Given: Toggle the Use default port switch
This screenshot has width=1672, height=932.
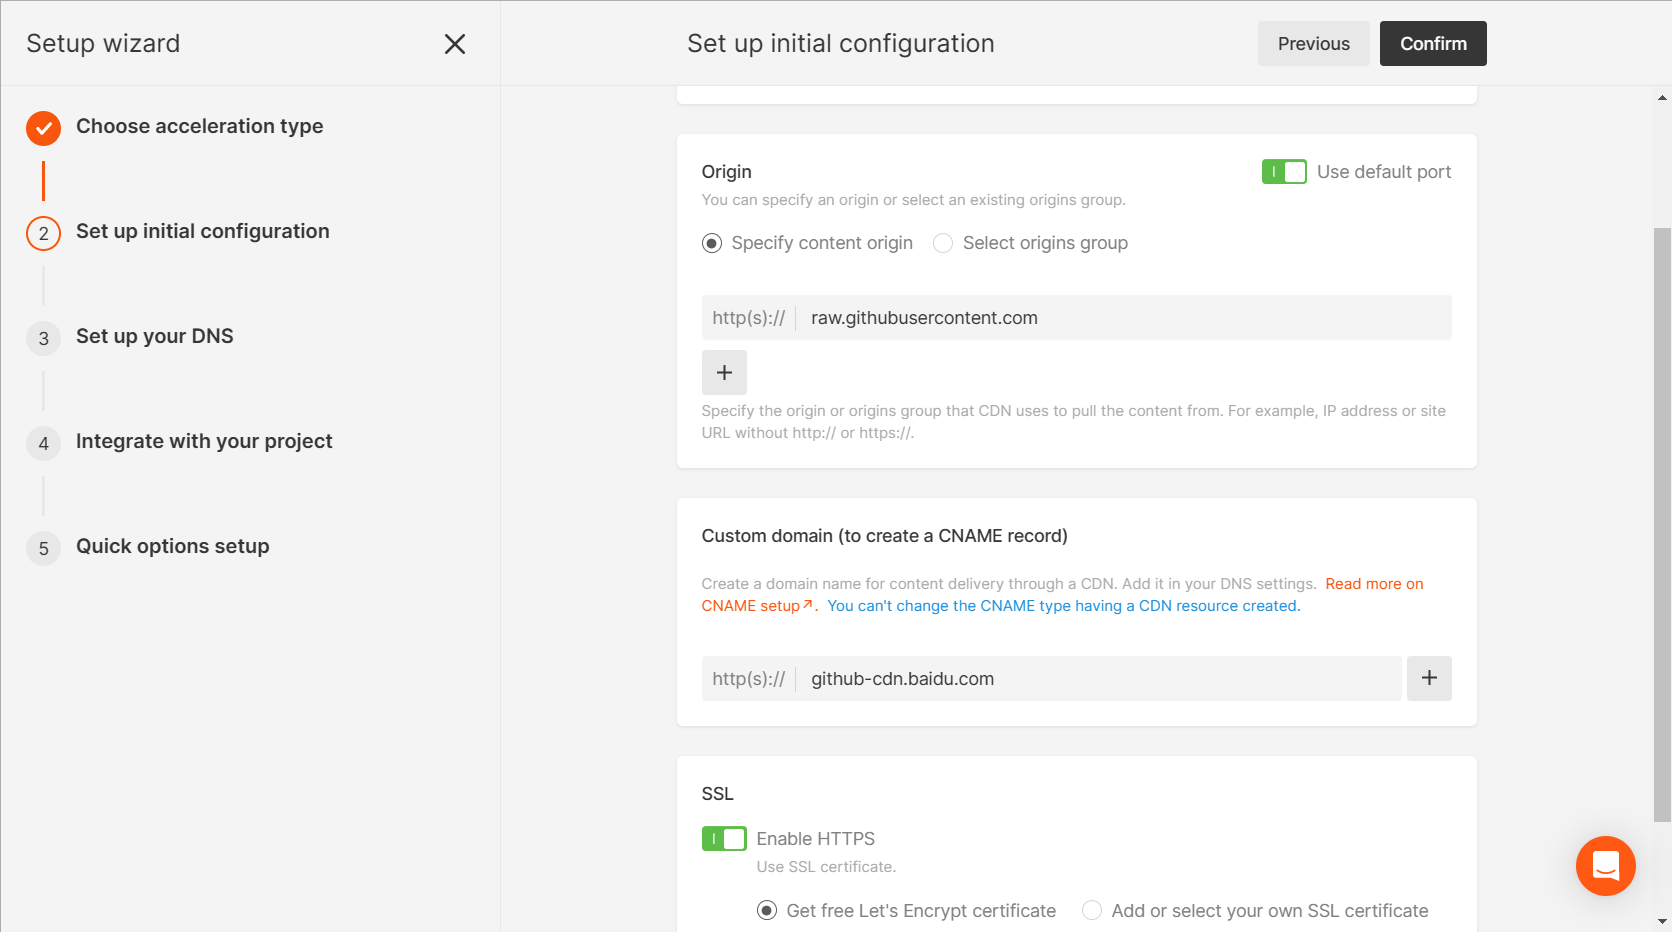Looking at the screenshot, I should pyautogui.click(x=1284, y=172).
